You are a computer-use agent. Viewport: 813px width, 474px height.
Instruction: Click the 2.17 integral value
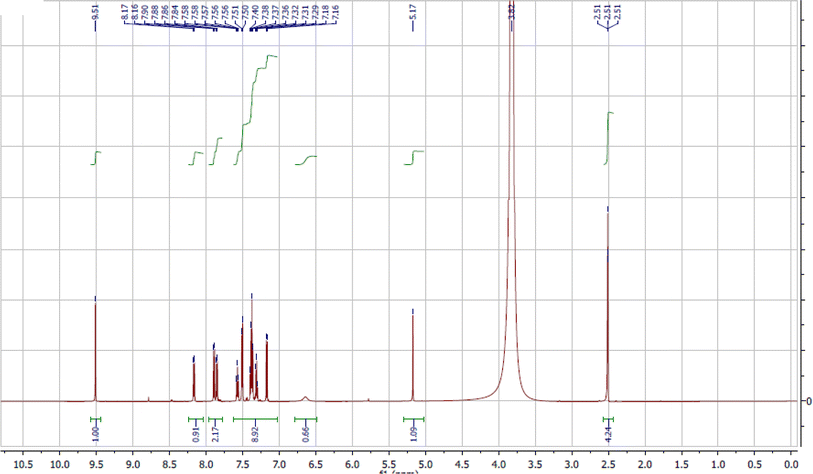point(216,434)
